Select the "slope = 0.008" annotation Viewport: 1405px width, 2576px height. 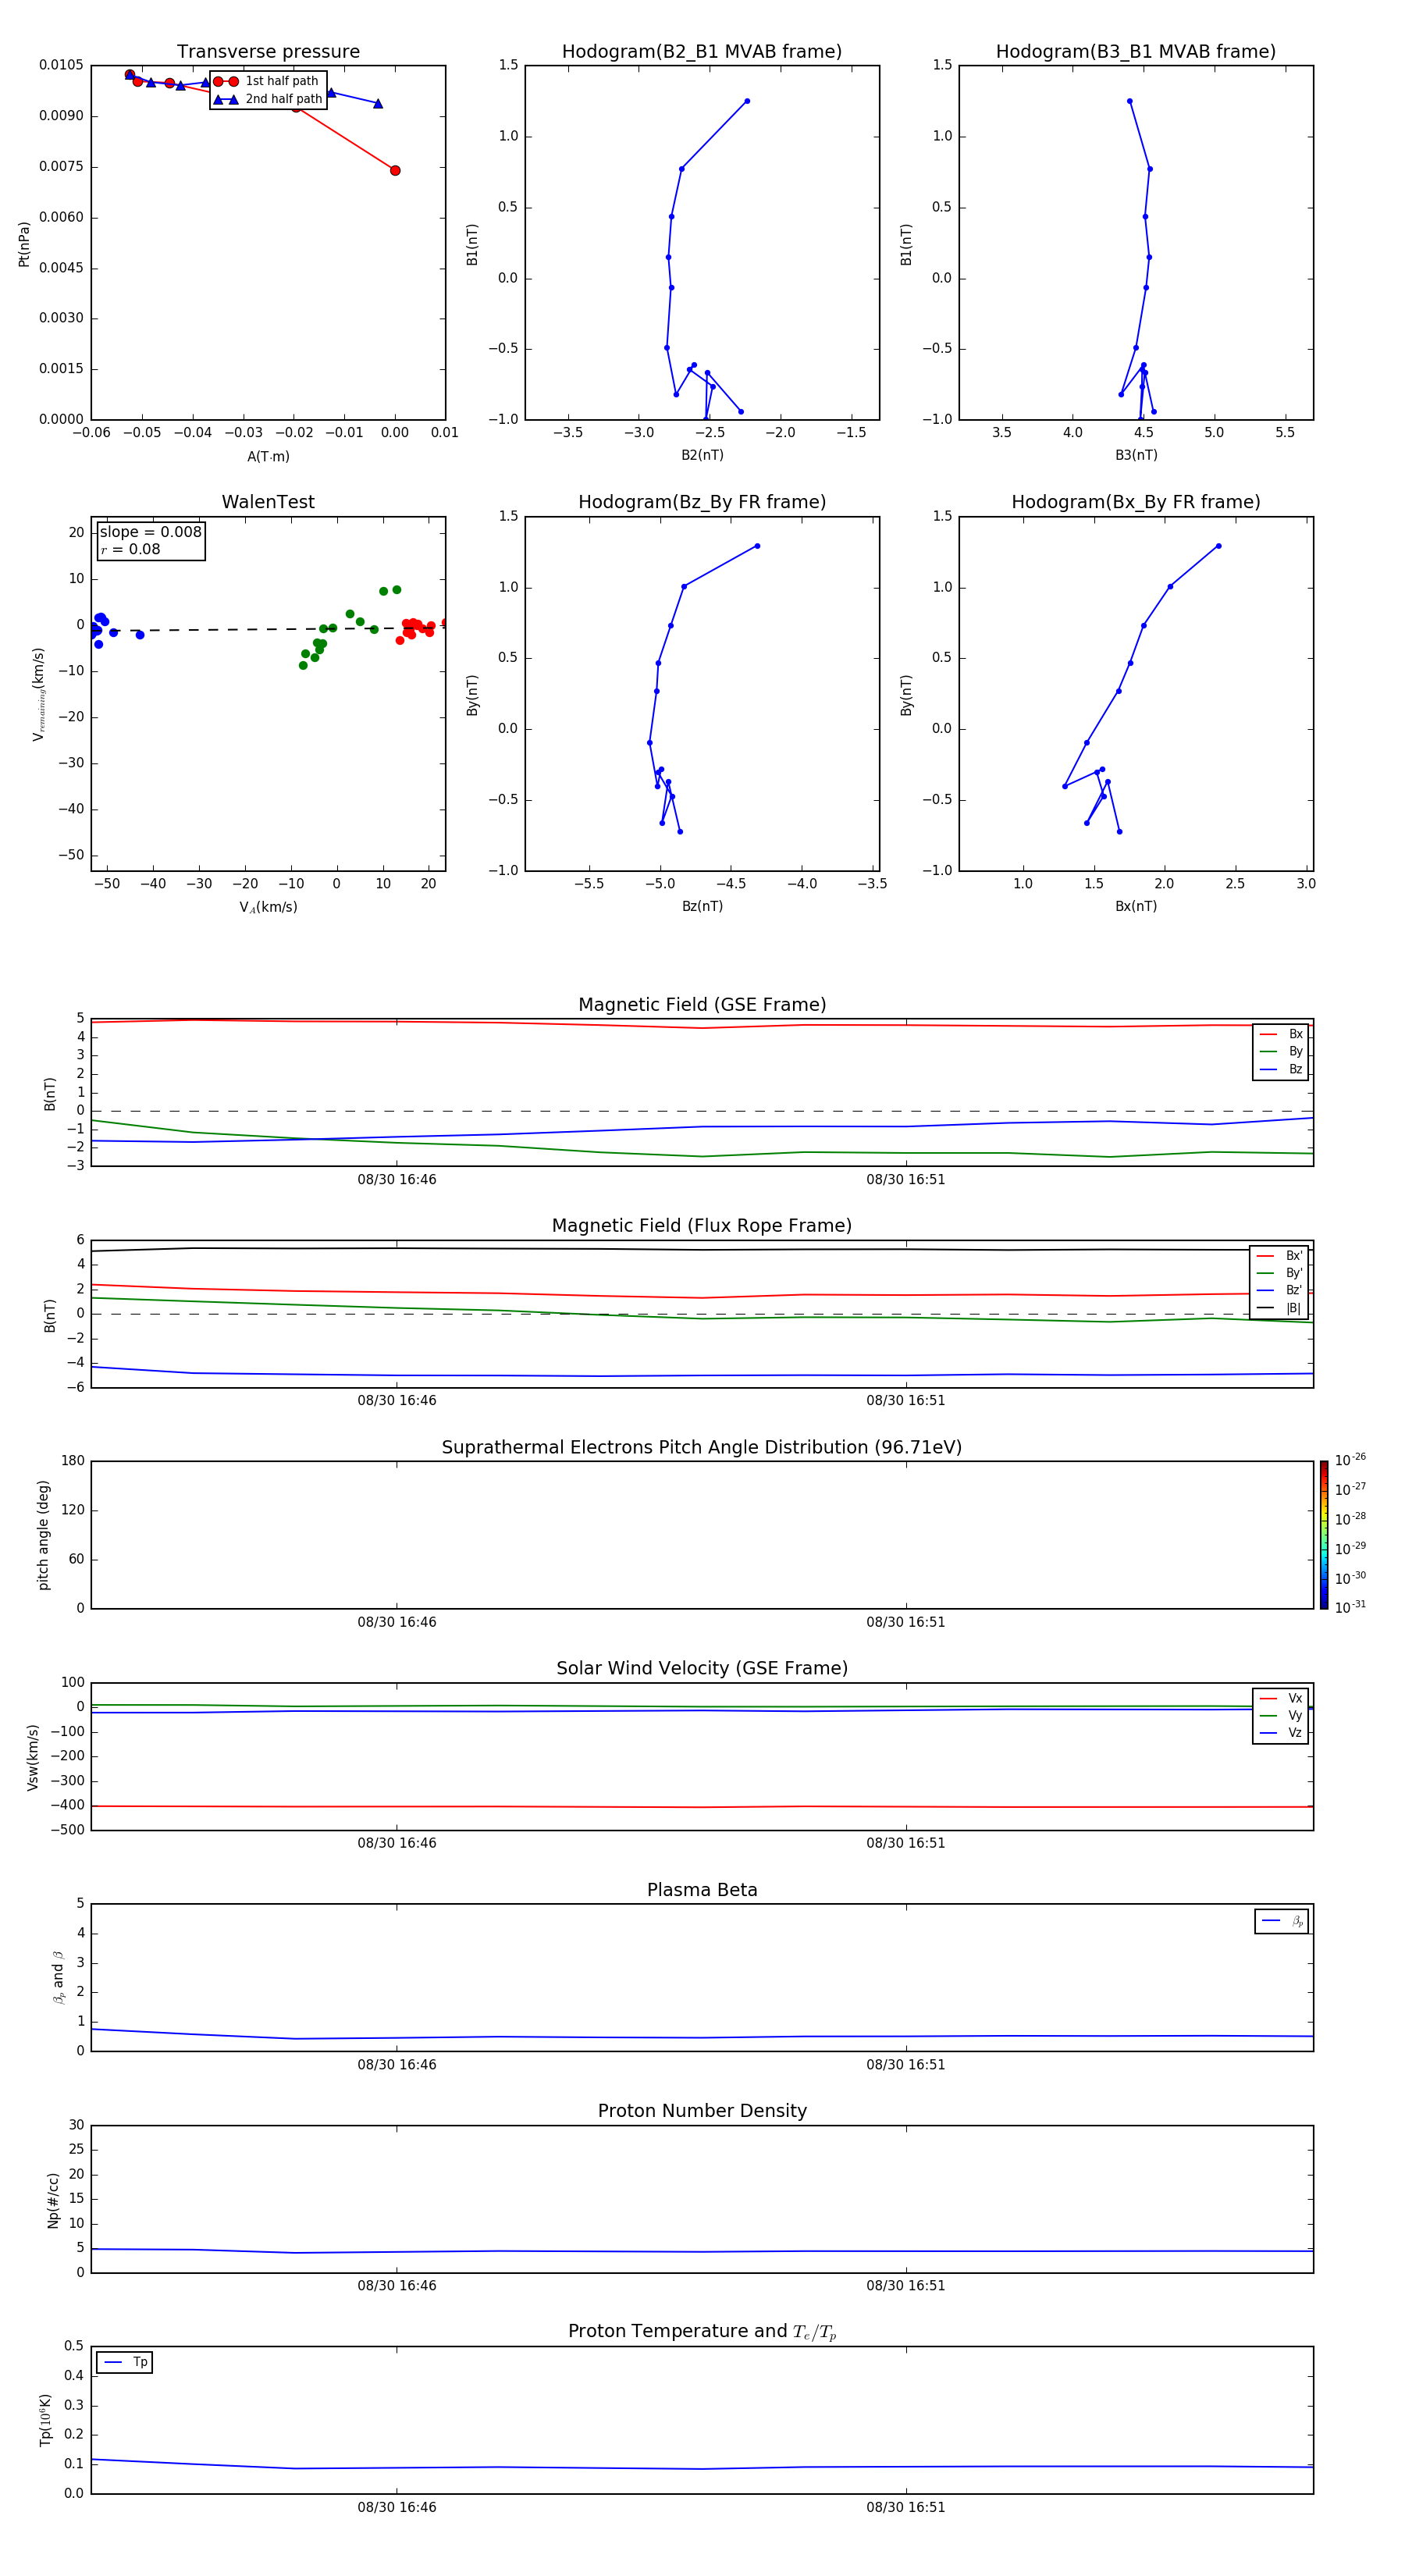pyautogui.click(x=151, y=532)
